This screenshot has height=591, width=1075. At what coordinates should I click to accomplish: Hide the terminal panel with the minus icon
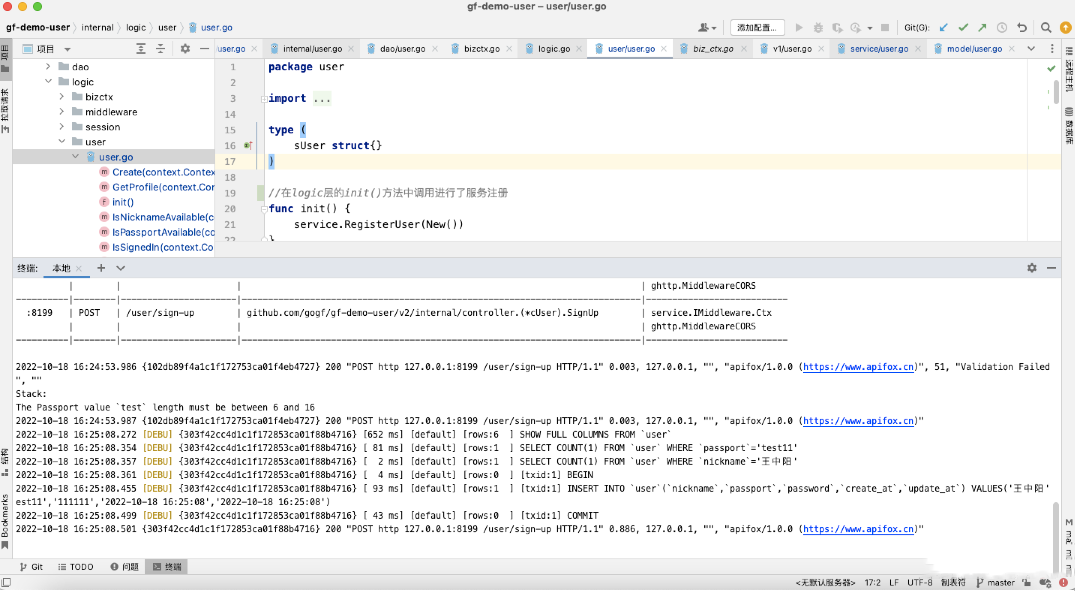(1052, 268)
